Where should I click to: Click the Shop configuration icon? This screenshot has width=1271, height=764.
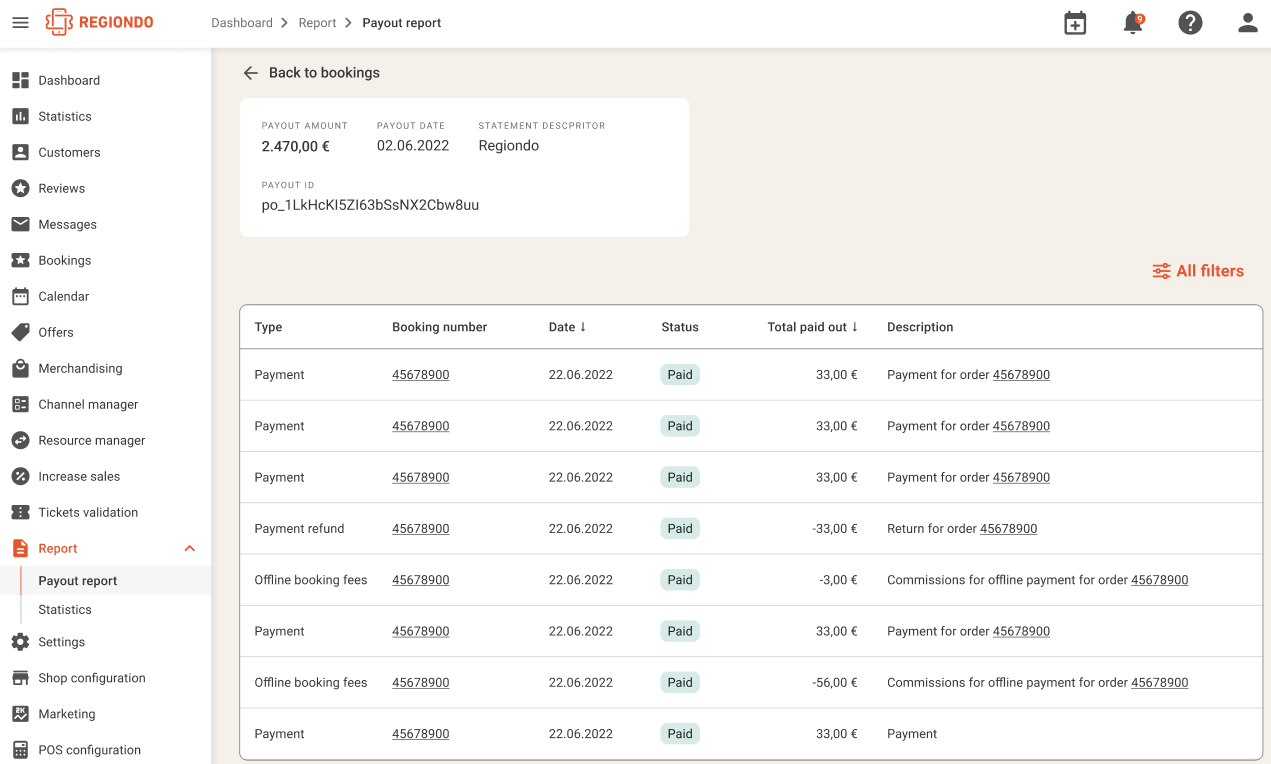point(20,678)
